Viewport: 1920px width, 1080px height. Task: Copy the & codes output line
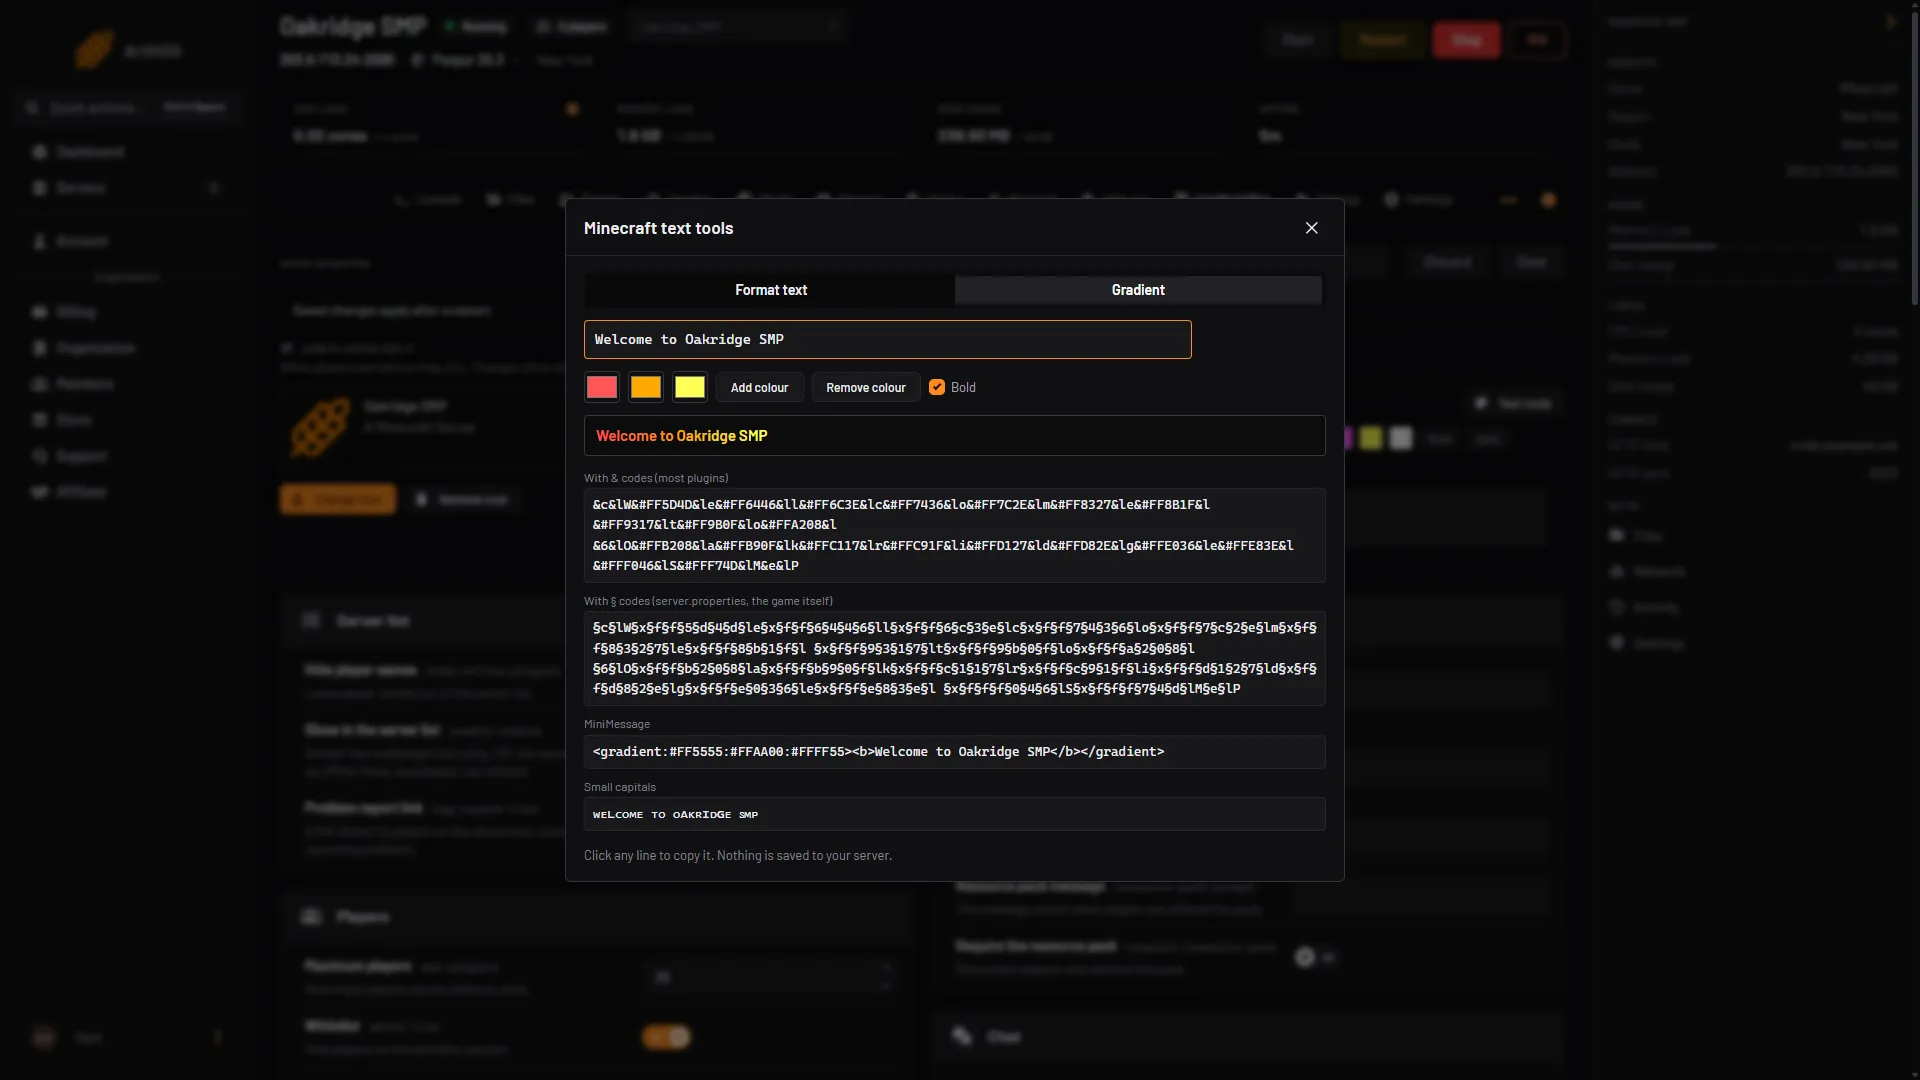pyautogui.click(x=954, y=535)
